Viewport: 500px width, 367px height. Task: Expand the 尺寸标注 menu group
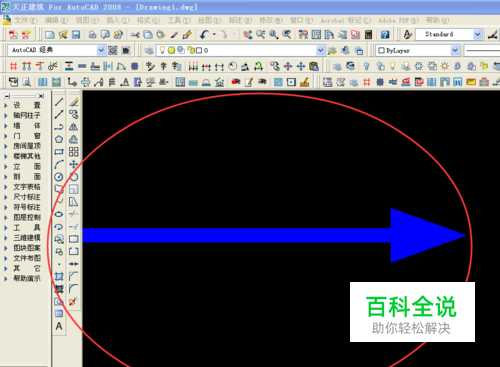[6, 197]
